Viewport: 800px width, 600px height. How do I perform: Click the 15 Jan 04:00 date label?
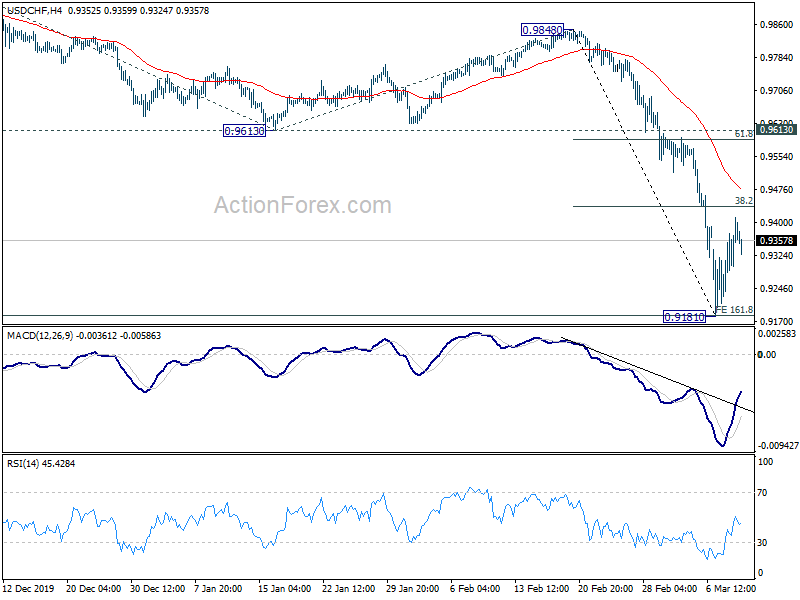(x=284, y=588)
